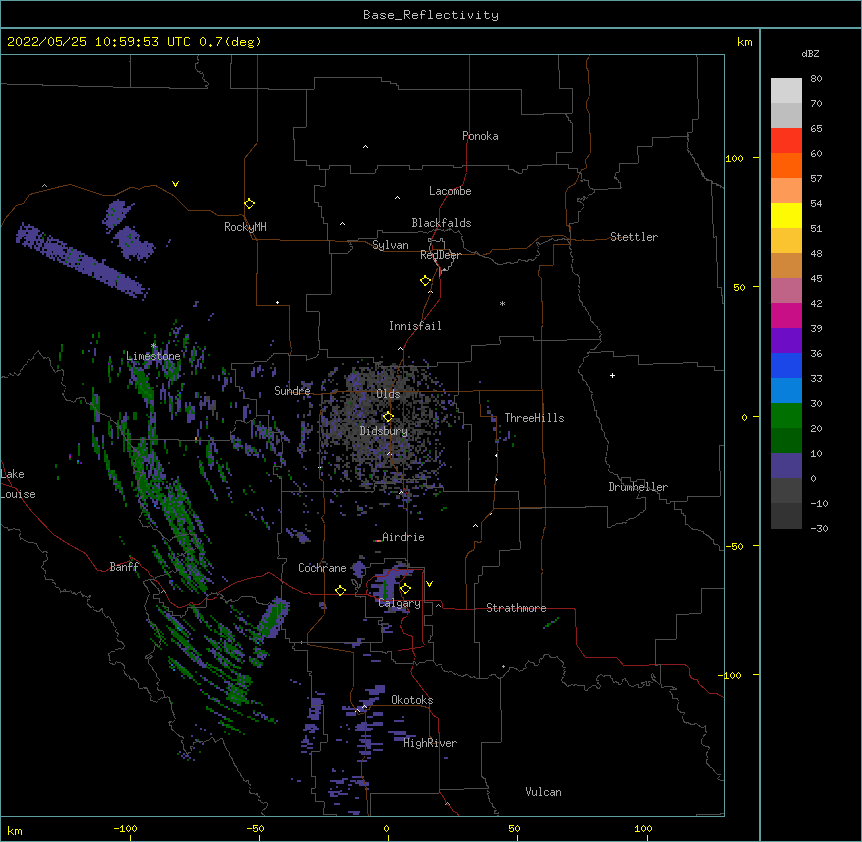Select the Drumheller label

[638, 487]
